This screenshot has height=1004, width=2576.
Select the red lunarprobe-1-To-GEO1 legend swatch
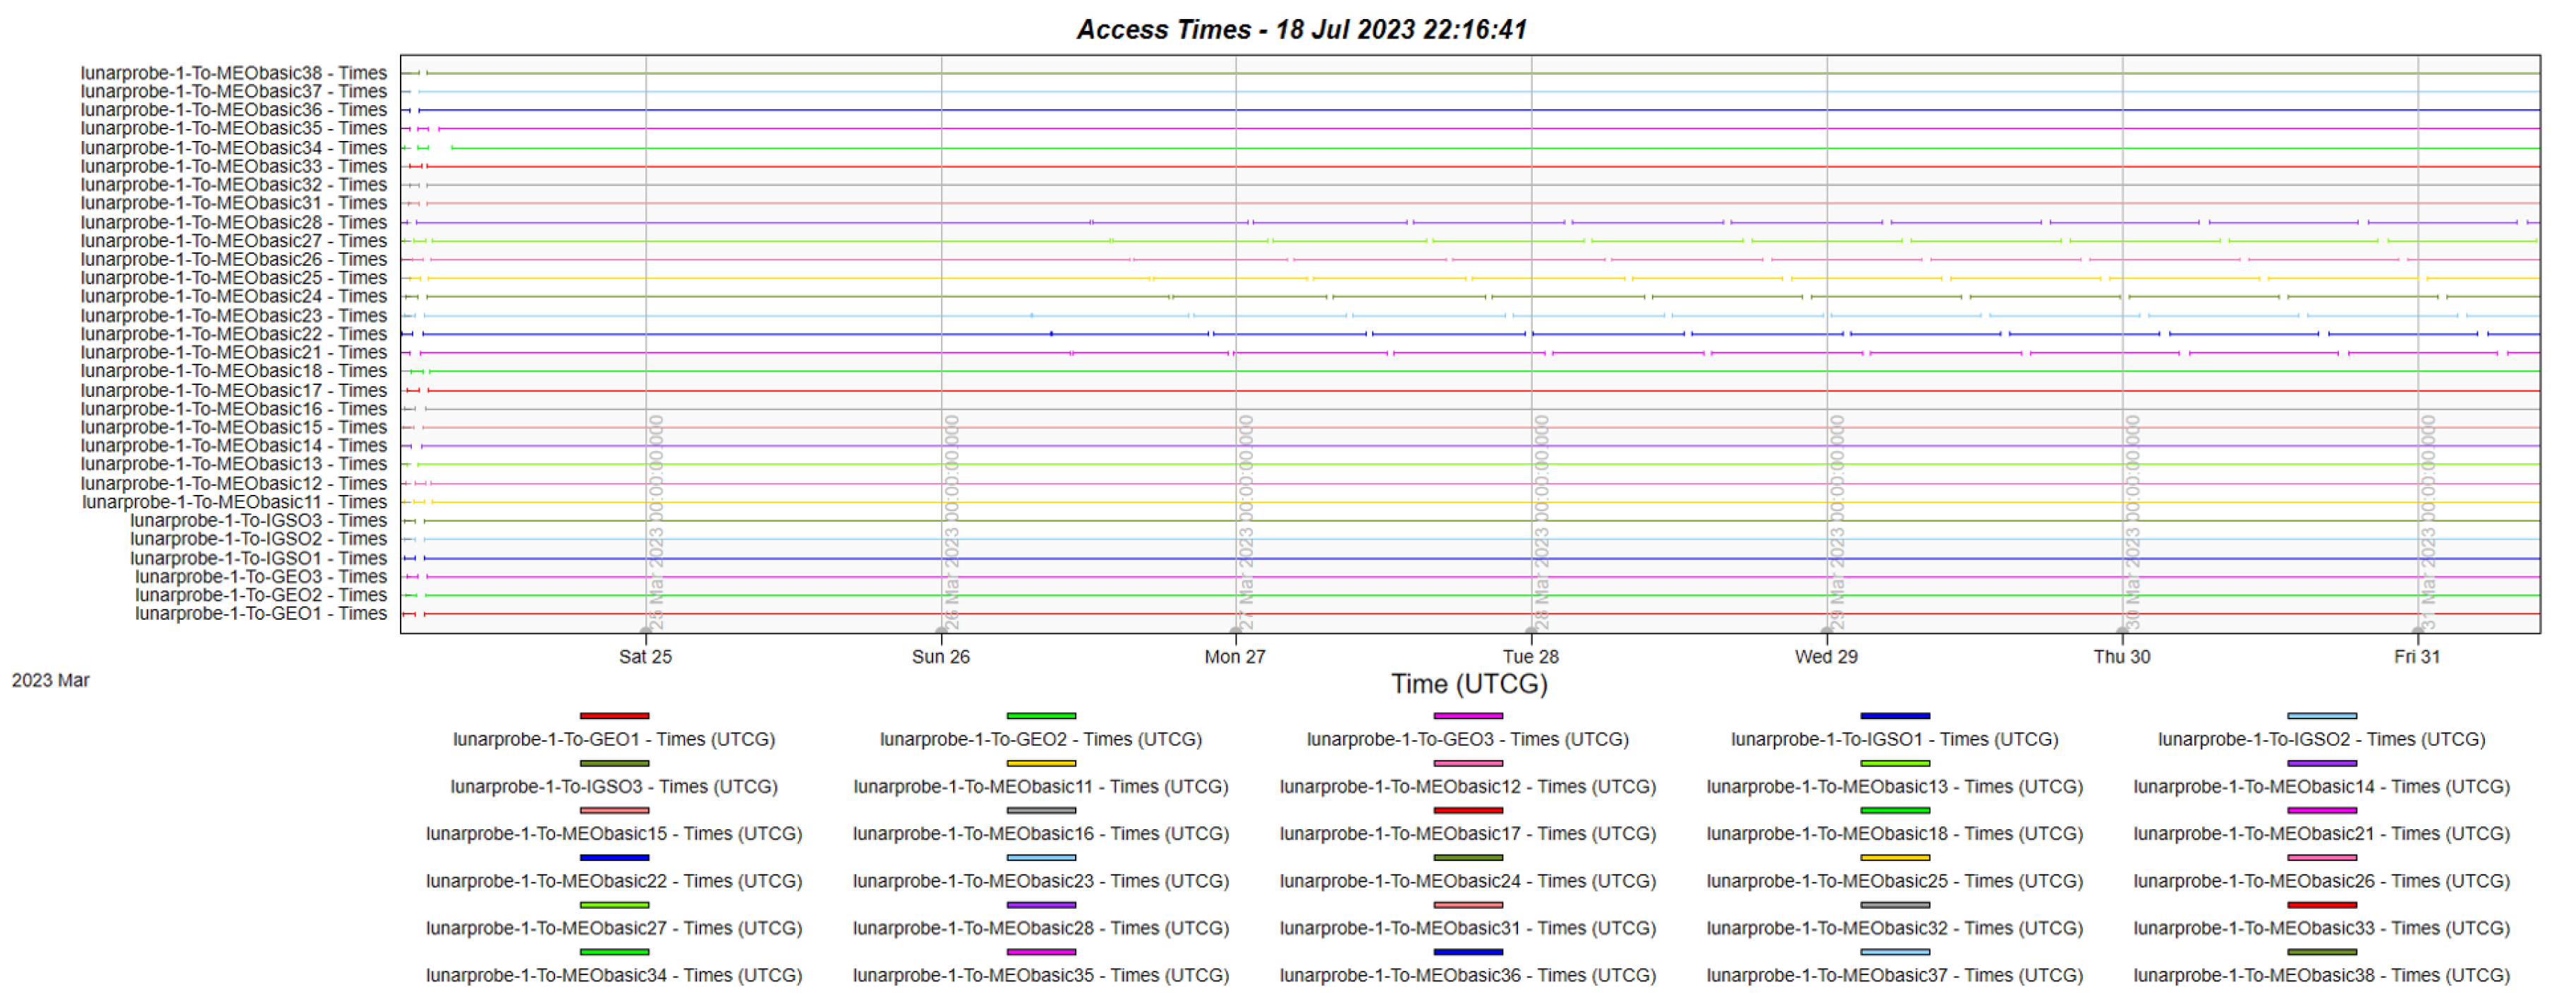pos(614,715)
